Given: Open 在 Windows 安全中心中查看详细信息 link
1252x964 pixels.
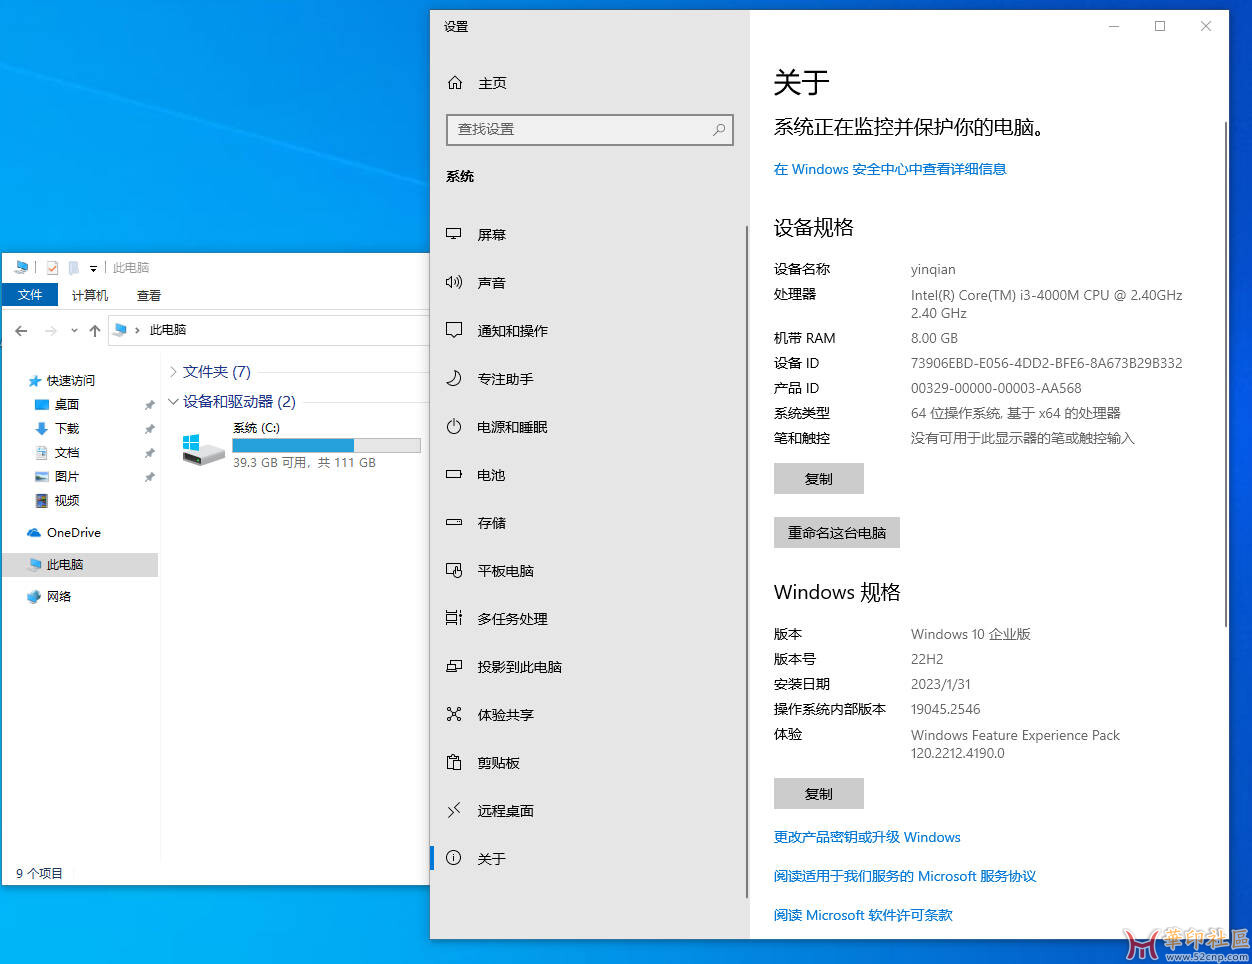Looking at the screenshot, I should 890,169.
